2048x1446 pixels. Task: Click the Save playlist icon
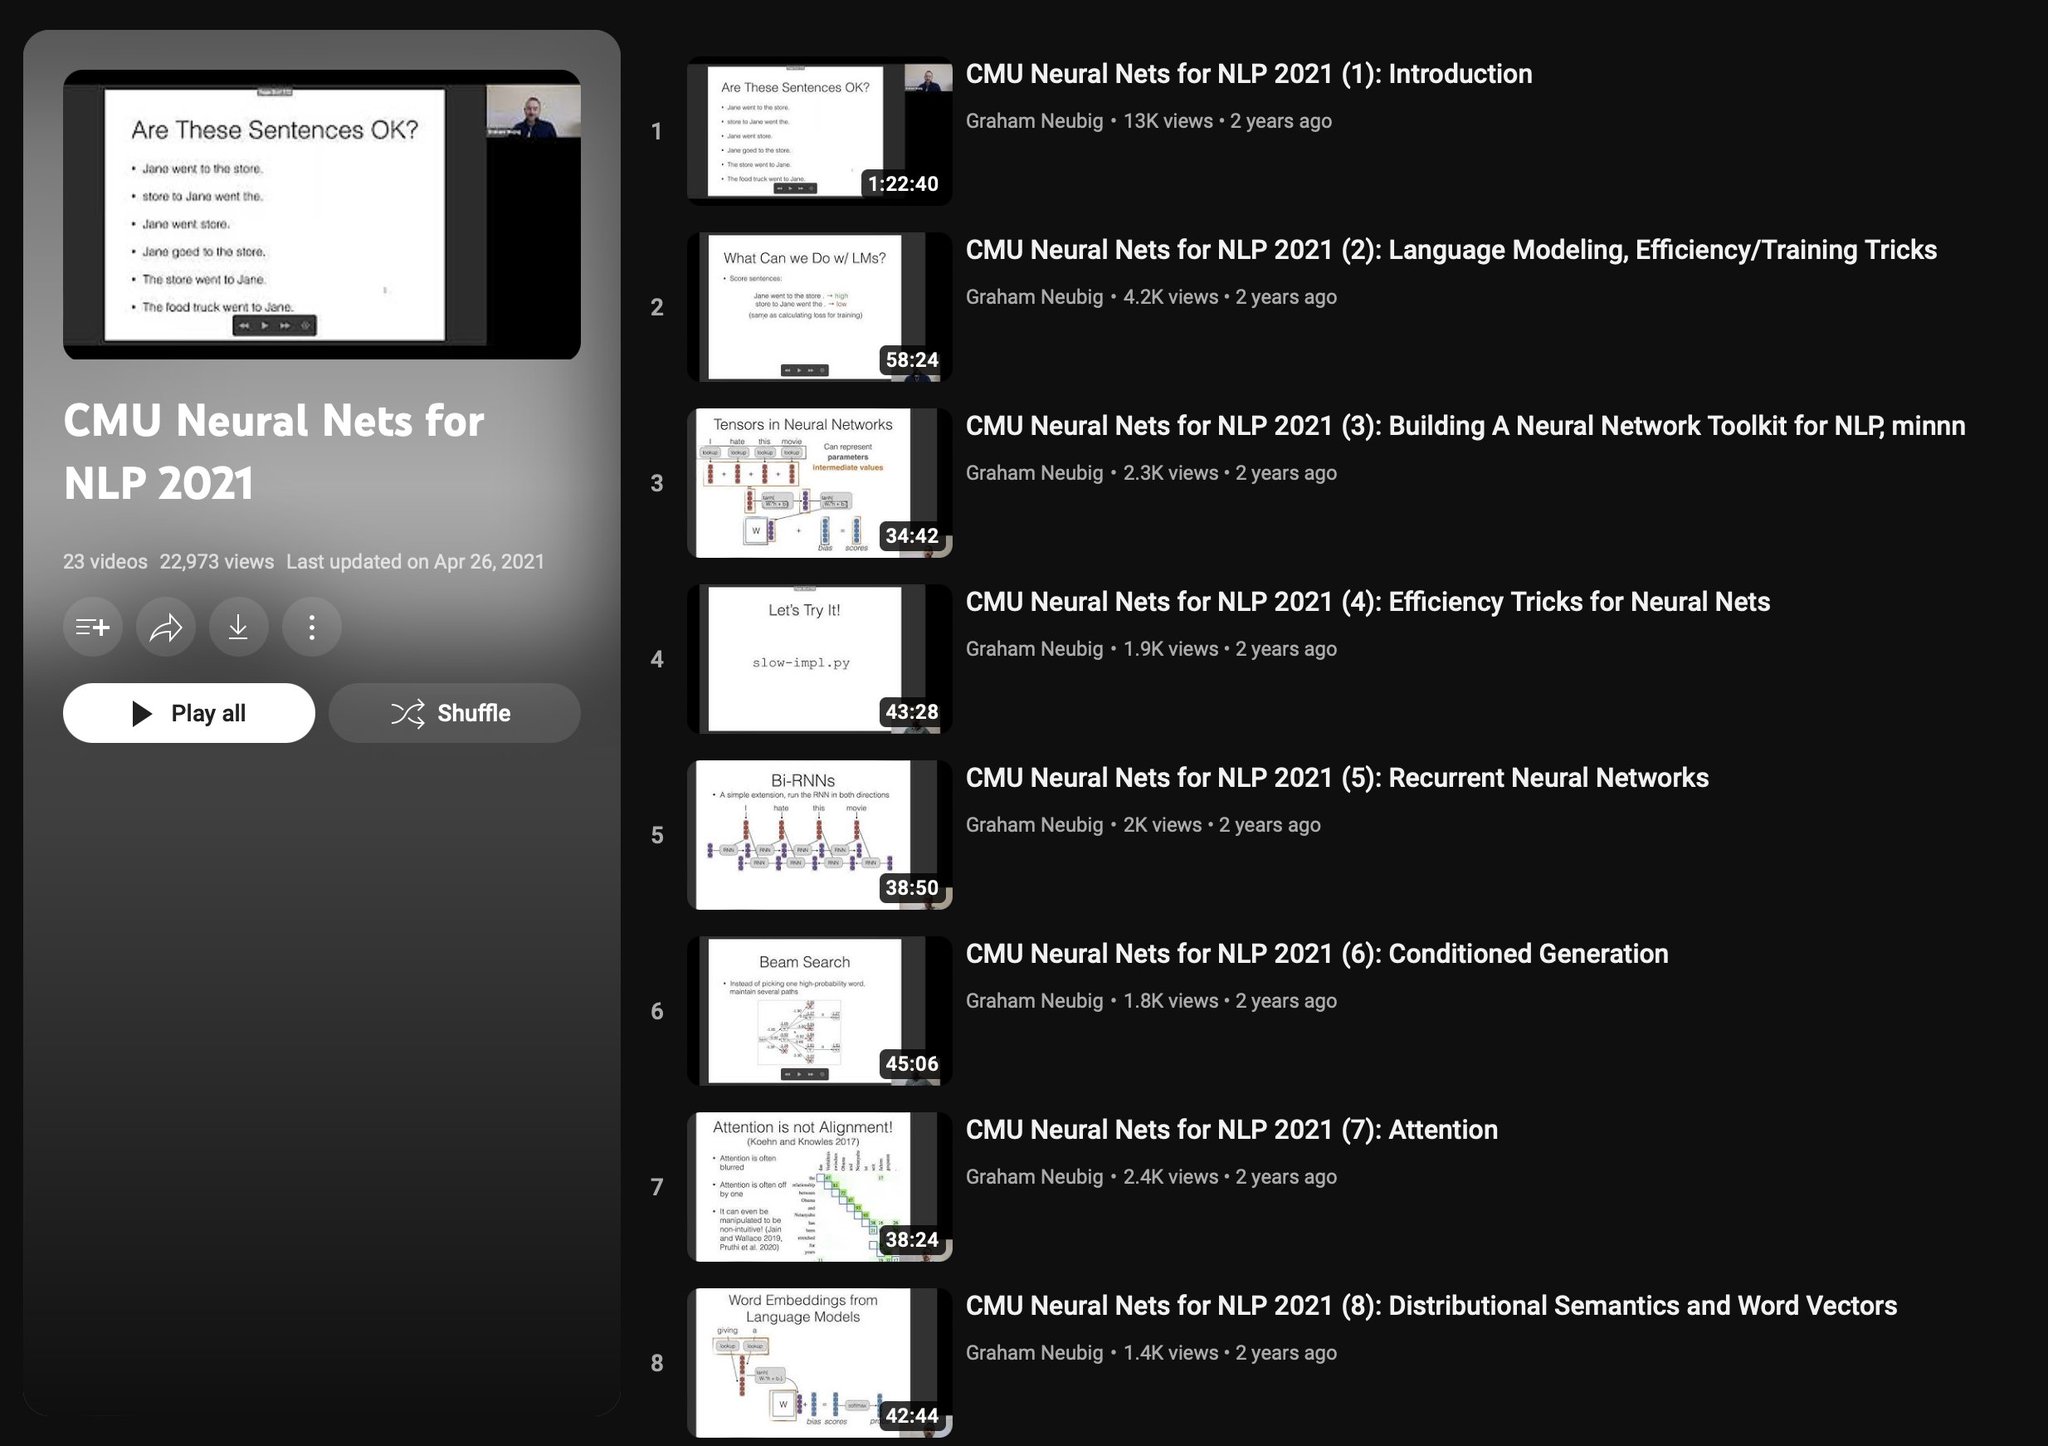[x=93, y=627]
